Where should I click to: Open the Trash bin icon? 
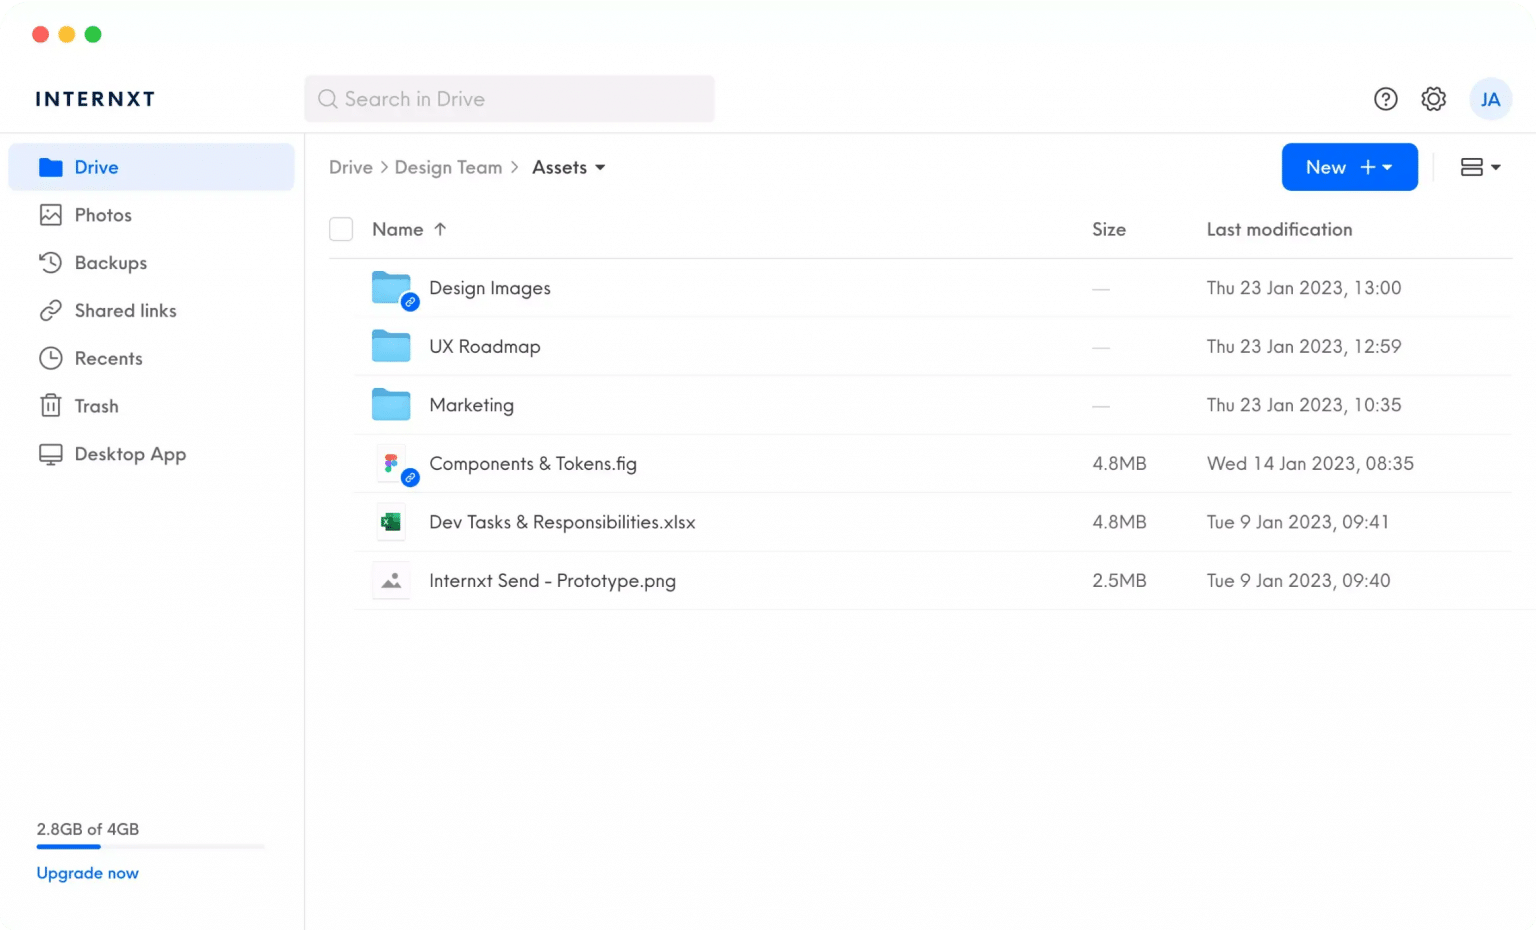click(x=51, y=405)
